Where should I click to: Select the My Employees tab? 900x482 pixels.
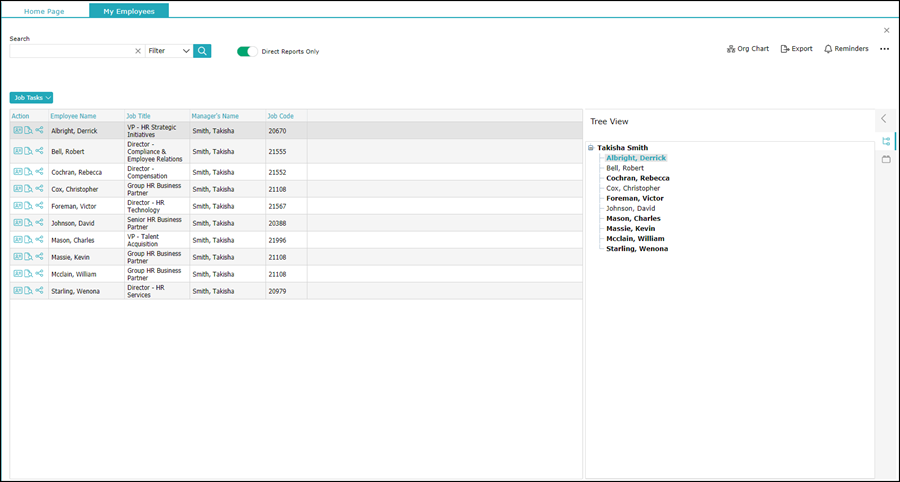point(129,10)
